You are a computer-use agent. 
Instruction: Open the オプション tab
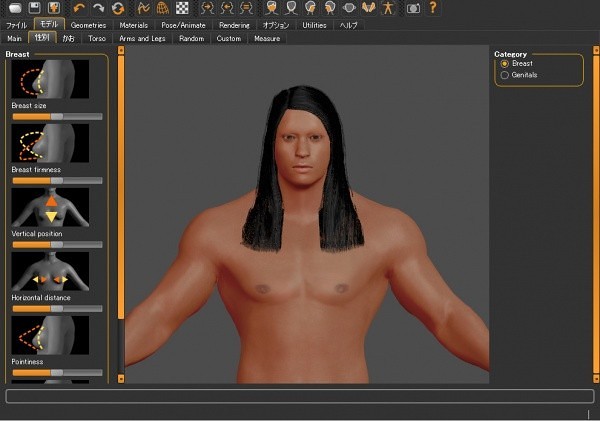[x=276, y=25]
